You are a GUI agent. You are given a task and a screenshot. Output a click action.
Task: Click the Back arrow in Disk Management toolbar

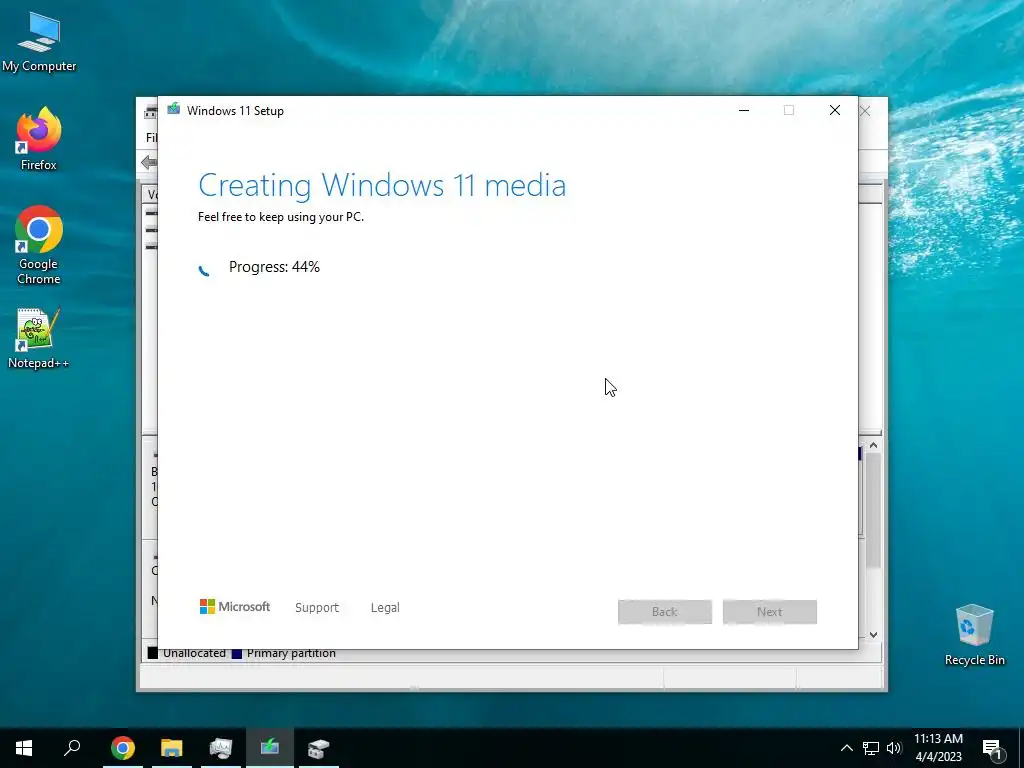pyautogui.click(x=149, y=162)
